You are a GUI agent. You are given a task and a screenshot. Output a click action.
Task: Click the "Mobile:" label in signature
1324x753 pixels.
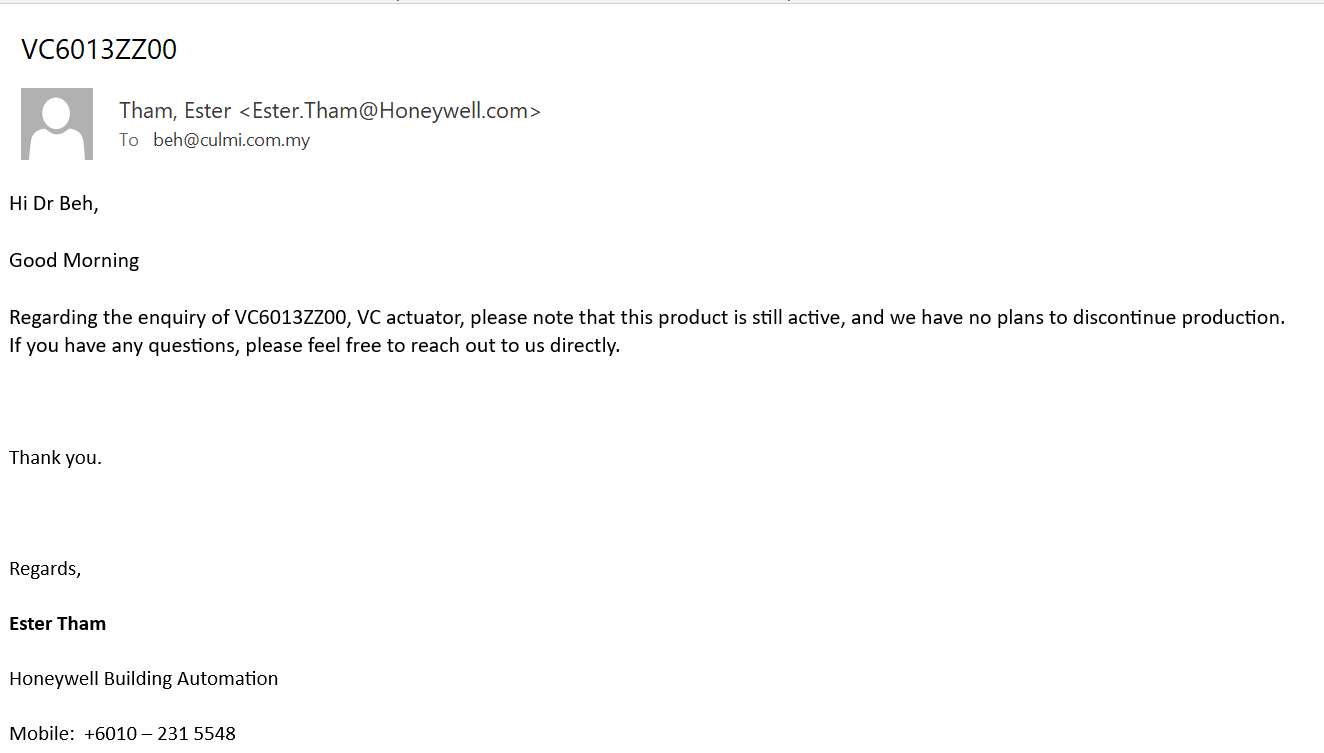[42, 734]
